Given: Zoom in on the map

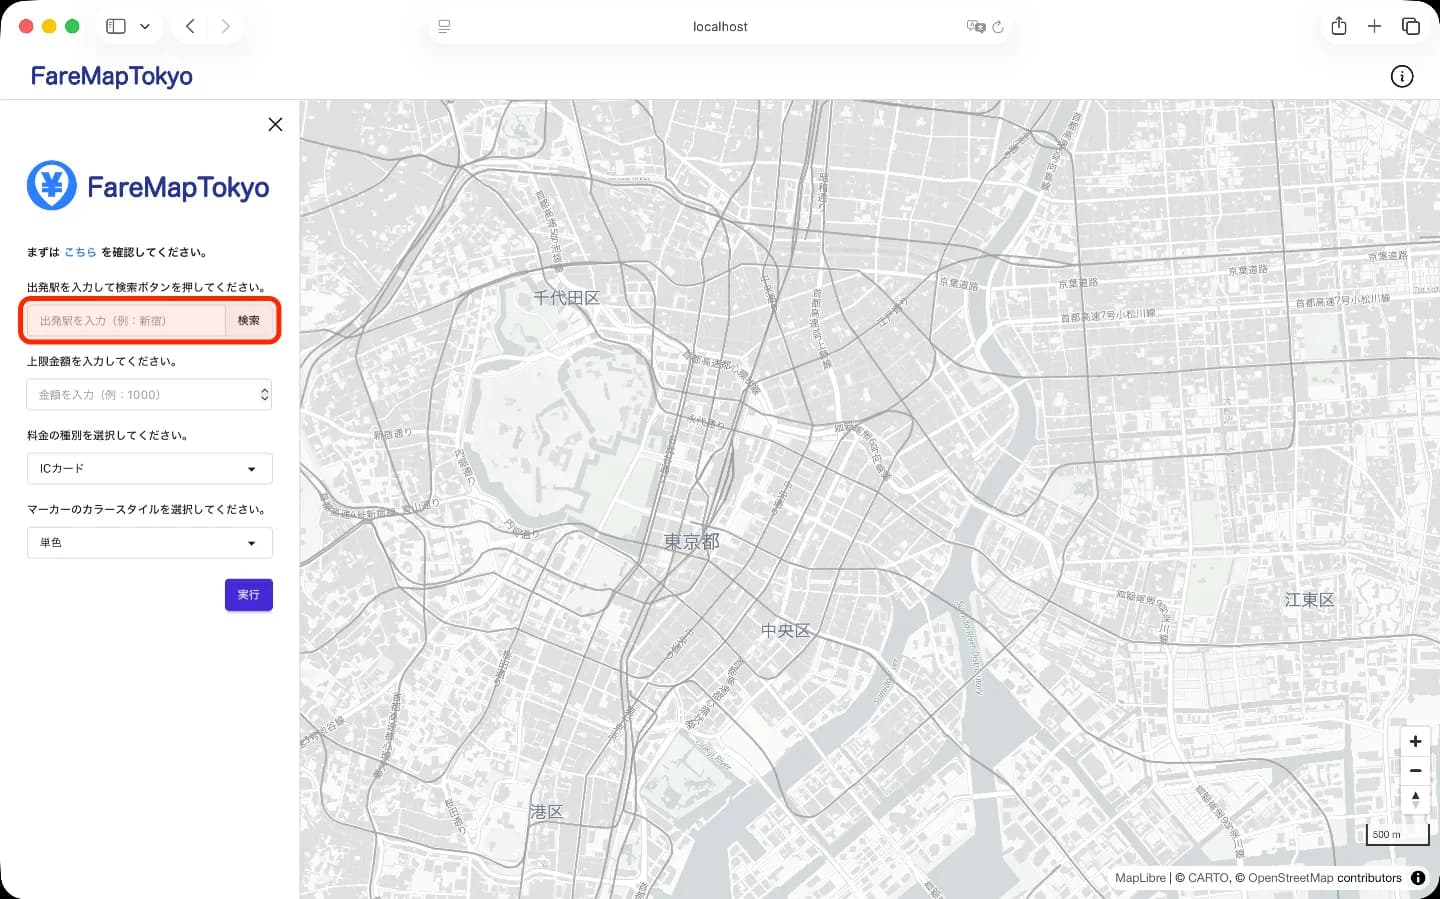Looking at the screenshot, I should (x=1415, y=741).
